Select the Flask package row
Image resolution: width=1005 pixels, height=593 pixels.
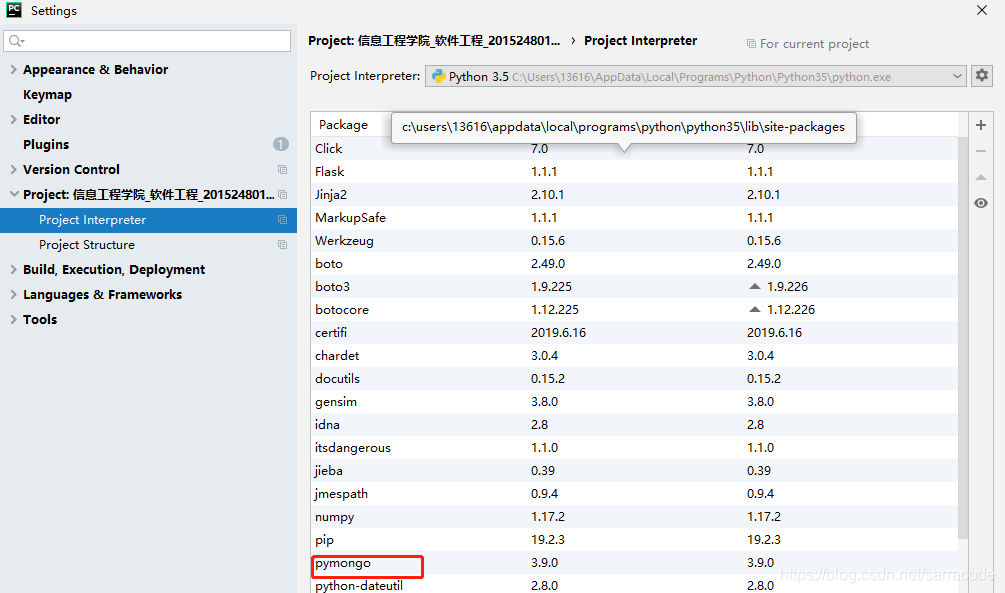click(635, 172)
